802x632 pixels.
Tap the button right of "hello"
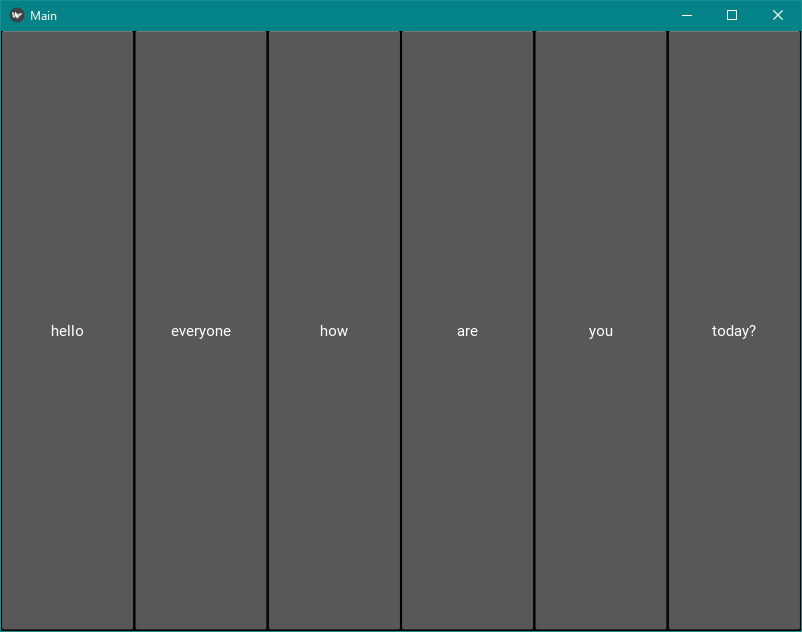pyautogui.click(x=201, y=331)
